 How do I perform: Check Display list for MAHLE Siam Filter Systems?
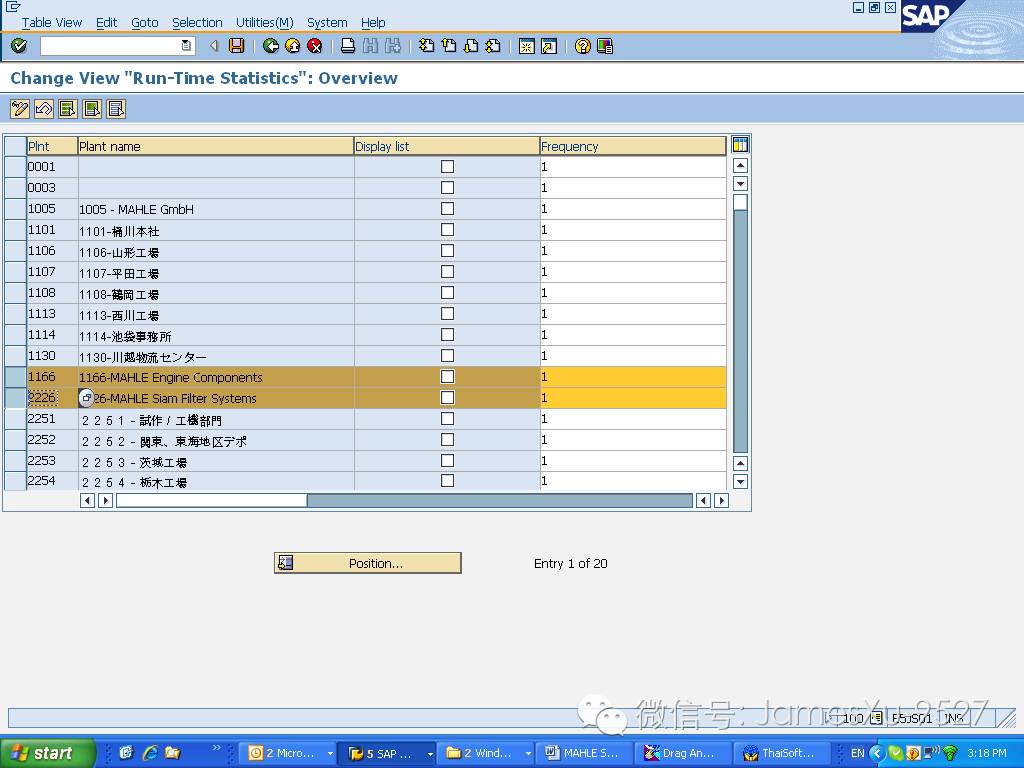coord(447,397)
